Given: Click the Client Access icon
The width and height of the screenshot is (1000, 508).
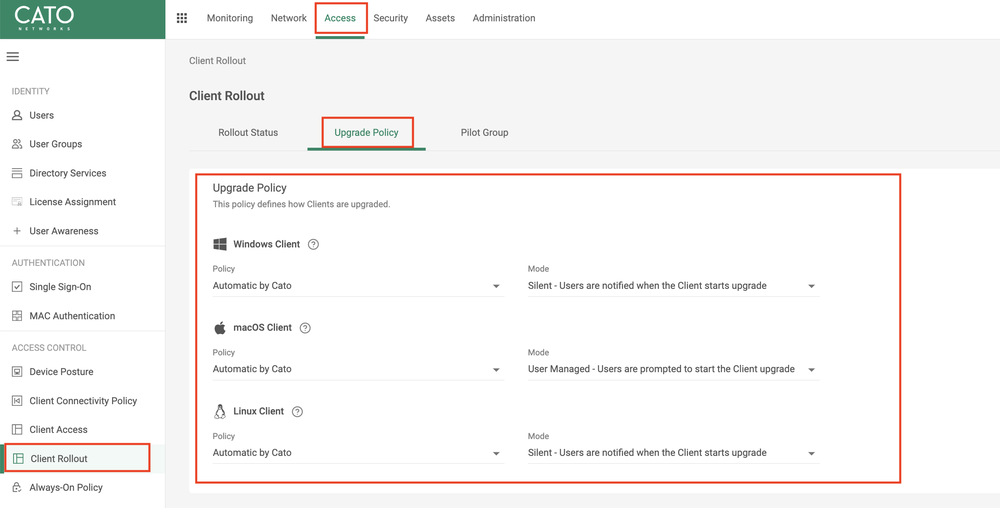Looking at the screenshot, I should pyautogui.click(x=17, y=430).
